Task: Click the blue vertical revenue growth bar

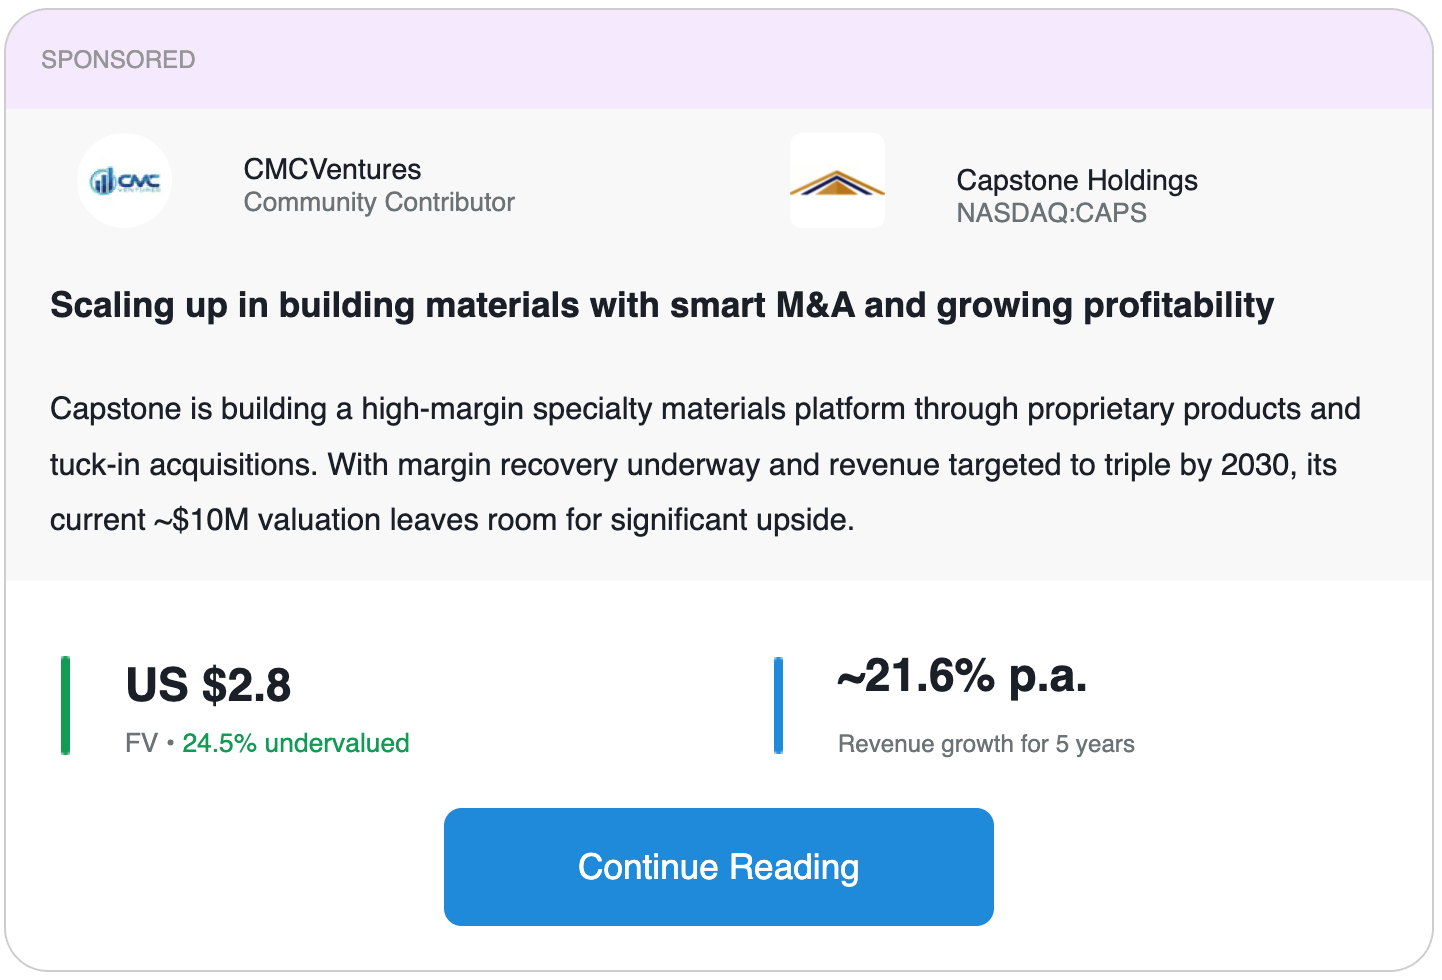Action: pos(778,705)
